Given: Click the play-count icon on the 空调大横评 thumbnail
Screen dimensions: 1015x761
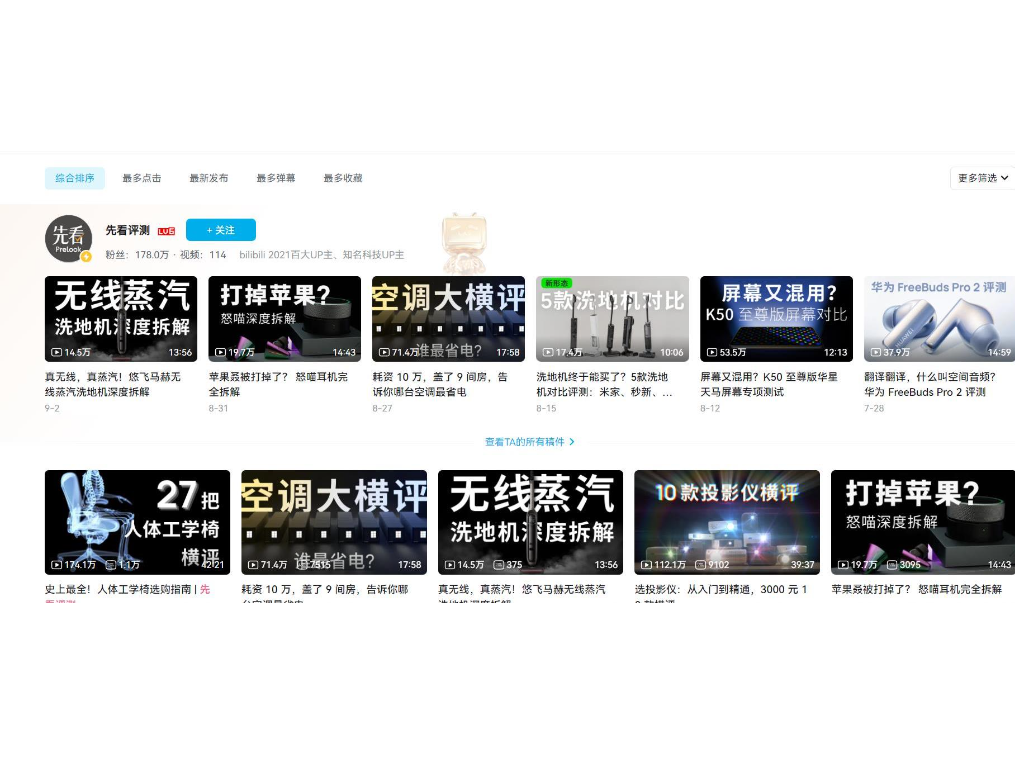Looking at the screenshot, I should pos(384,352).
